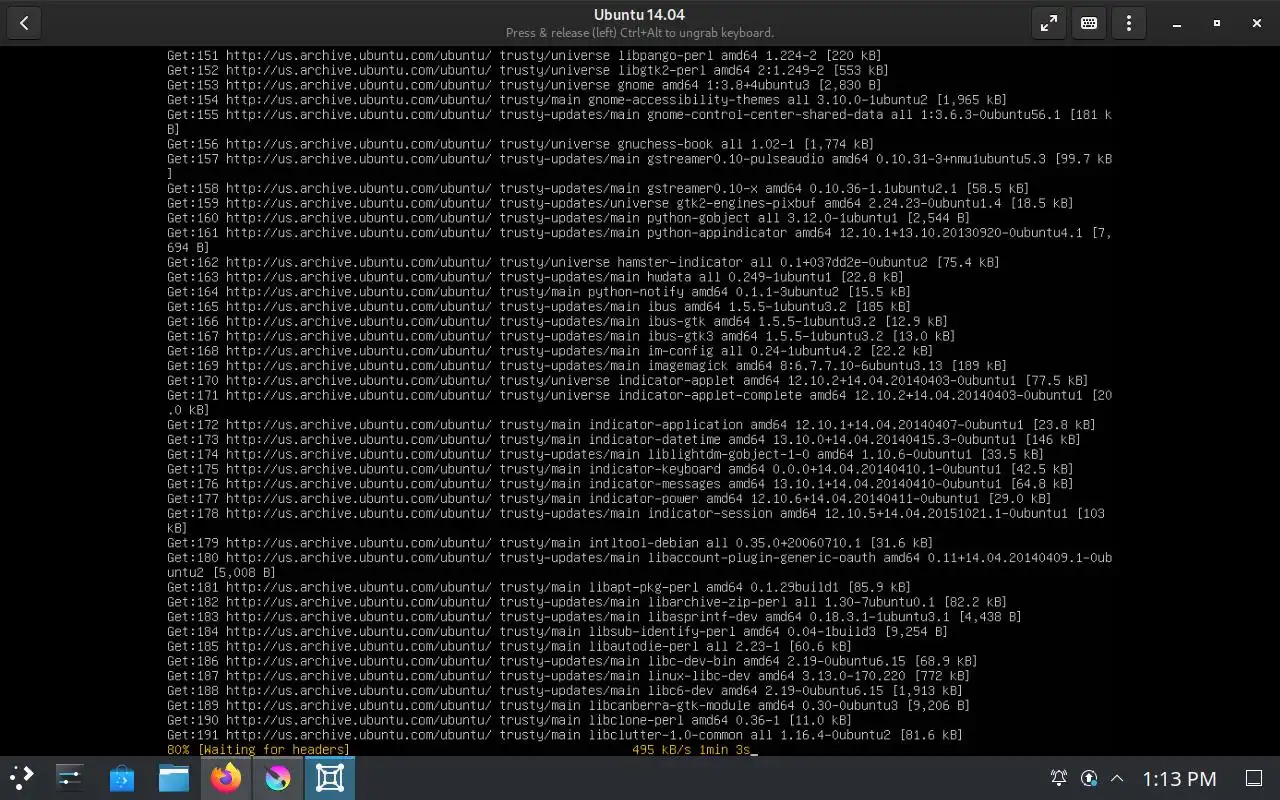Switch to Firefox in the taskbar

point(226,778)
